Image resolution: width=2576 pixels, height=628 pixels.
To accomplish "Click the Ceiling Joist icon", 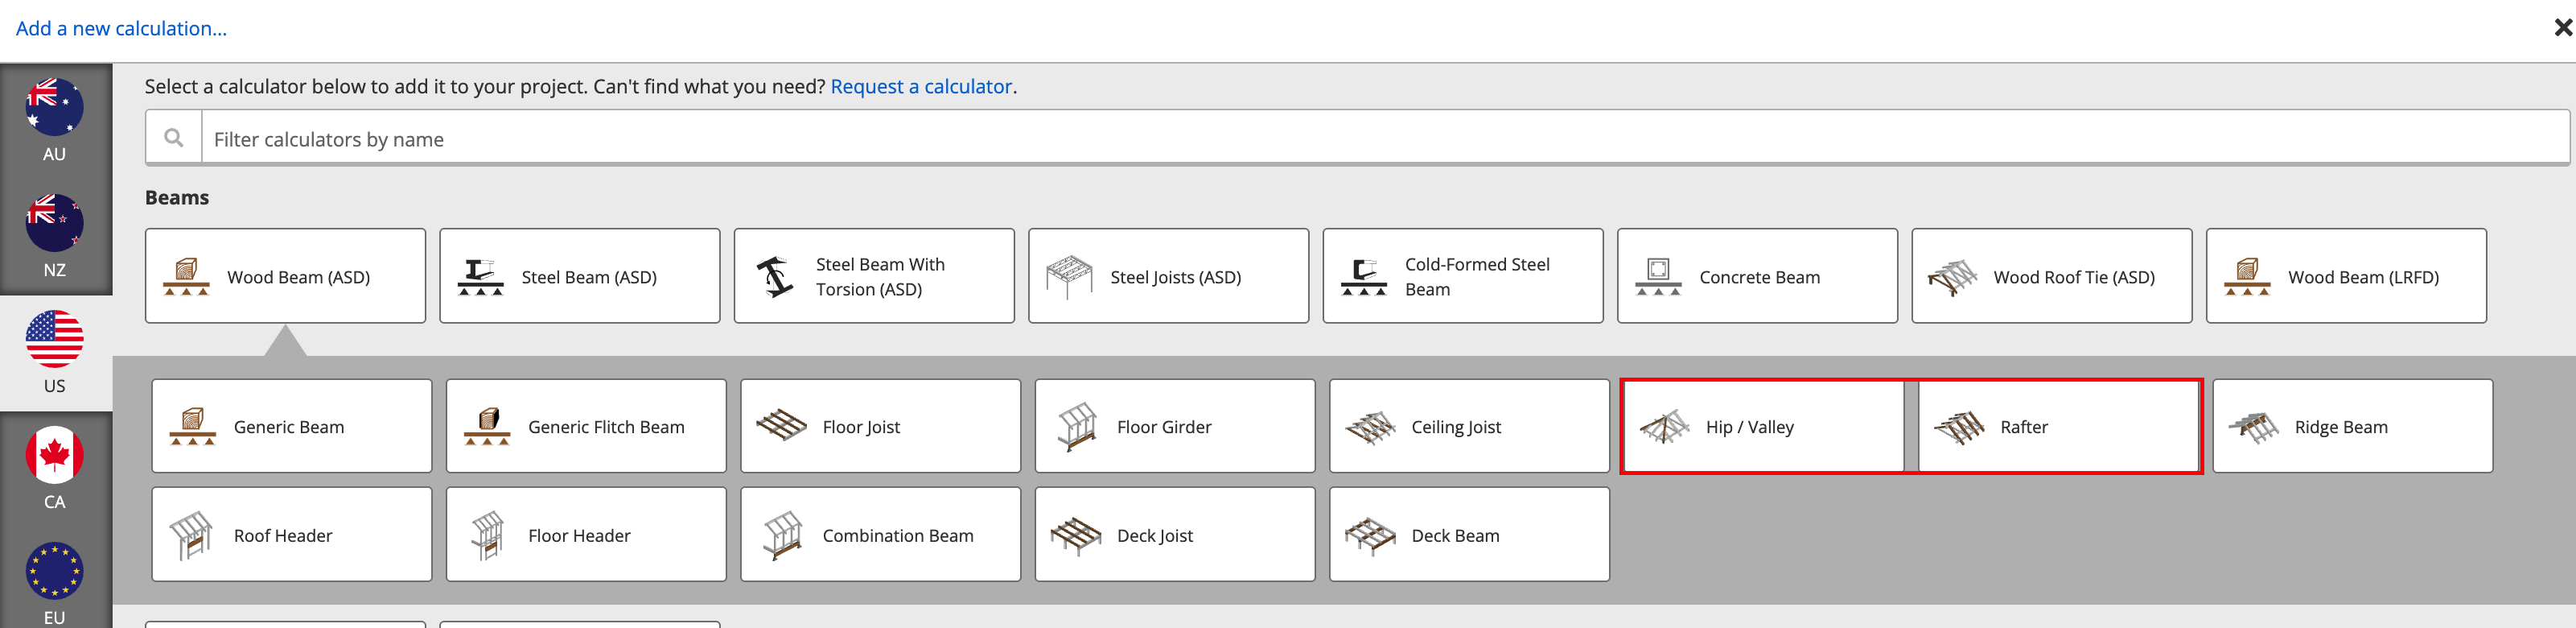I will [1371, 427].
